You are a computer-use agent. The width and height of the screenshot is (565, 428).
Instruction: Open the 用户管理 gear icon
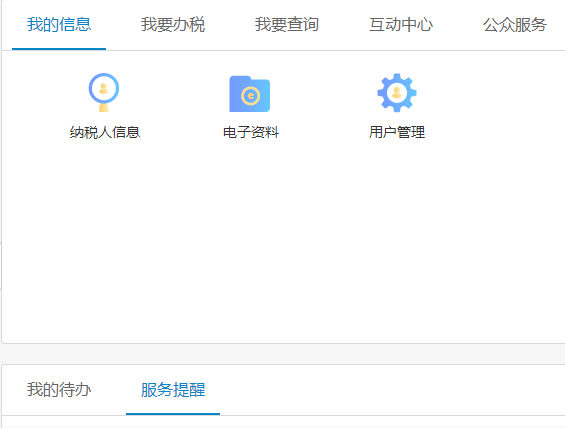click(397, 93)
